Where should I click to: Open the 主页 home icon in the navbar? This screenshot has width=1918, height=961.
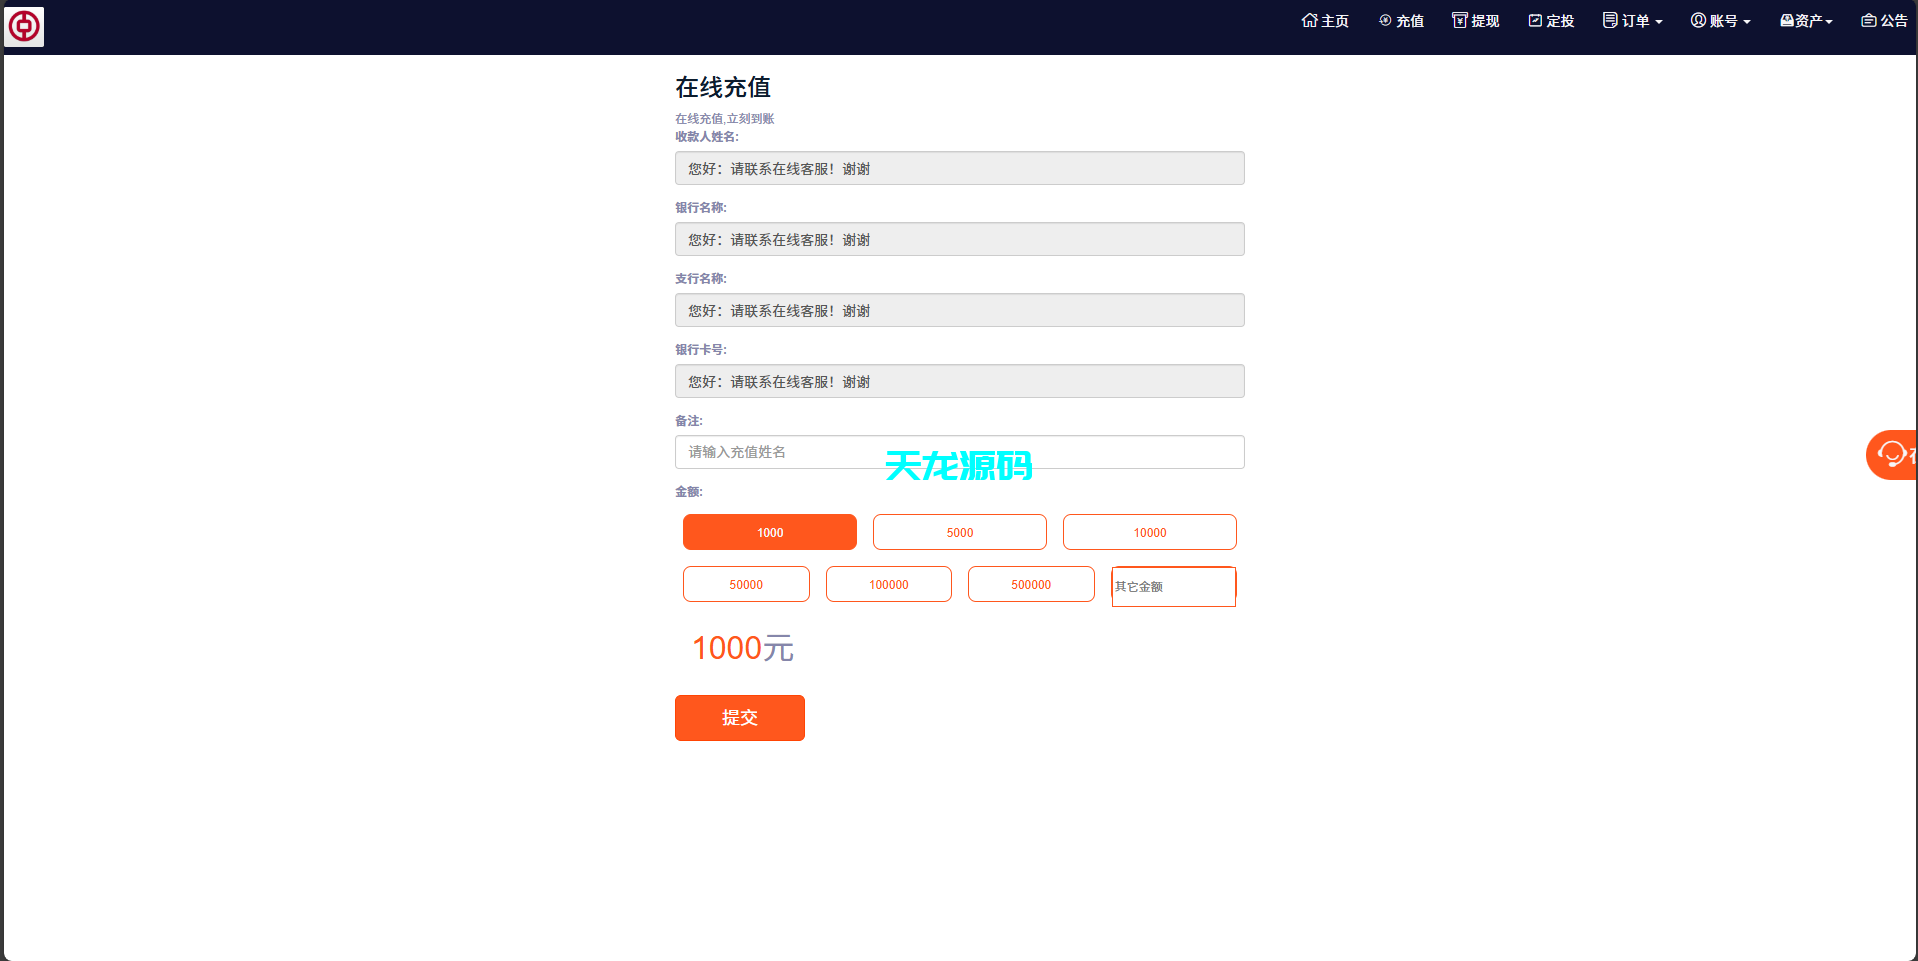click(x=1310, y=20)
